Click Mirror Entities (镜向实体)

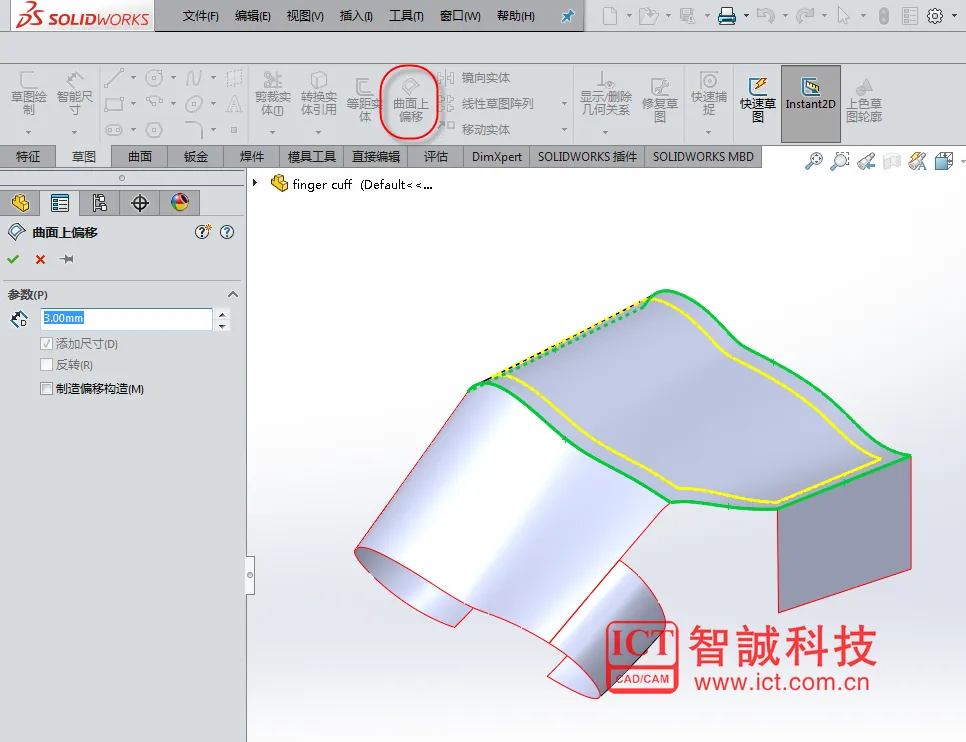tap(475, 78)
